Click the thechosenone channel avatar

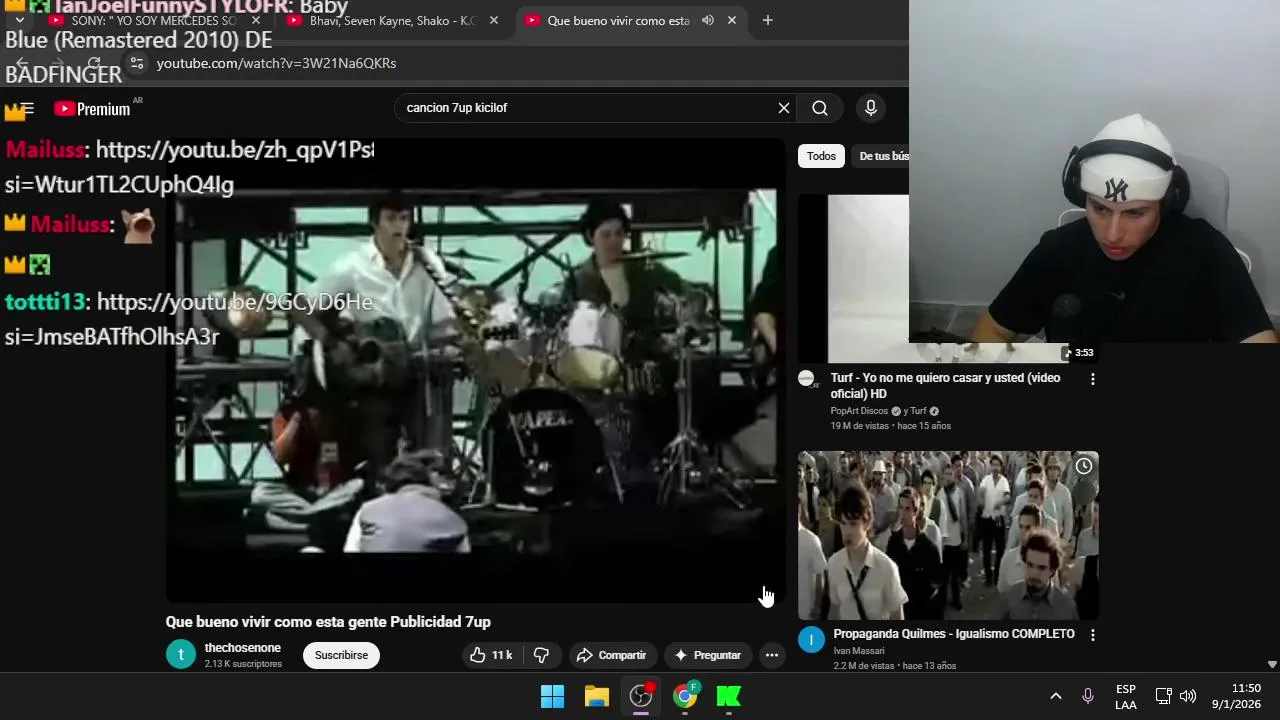coord(180,655)
